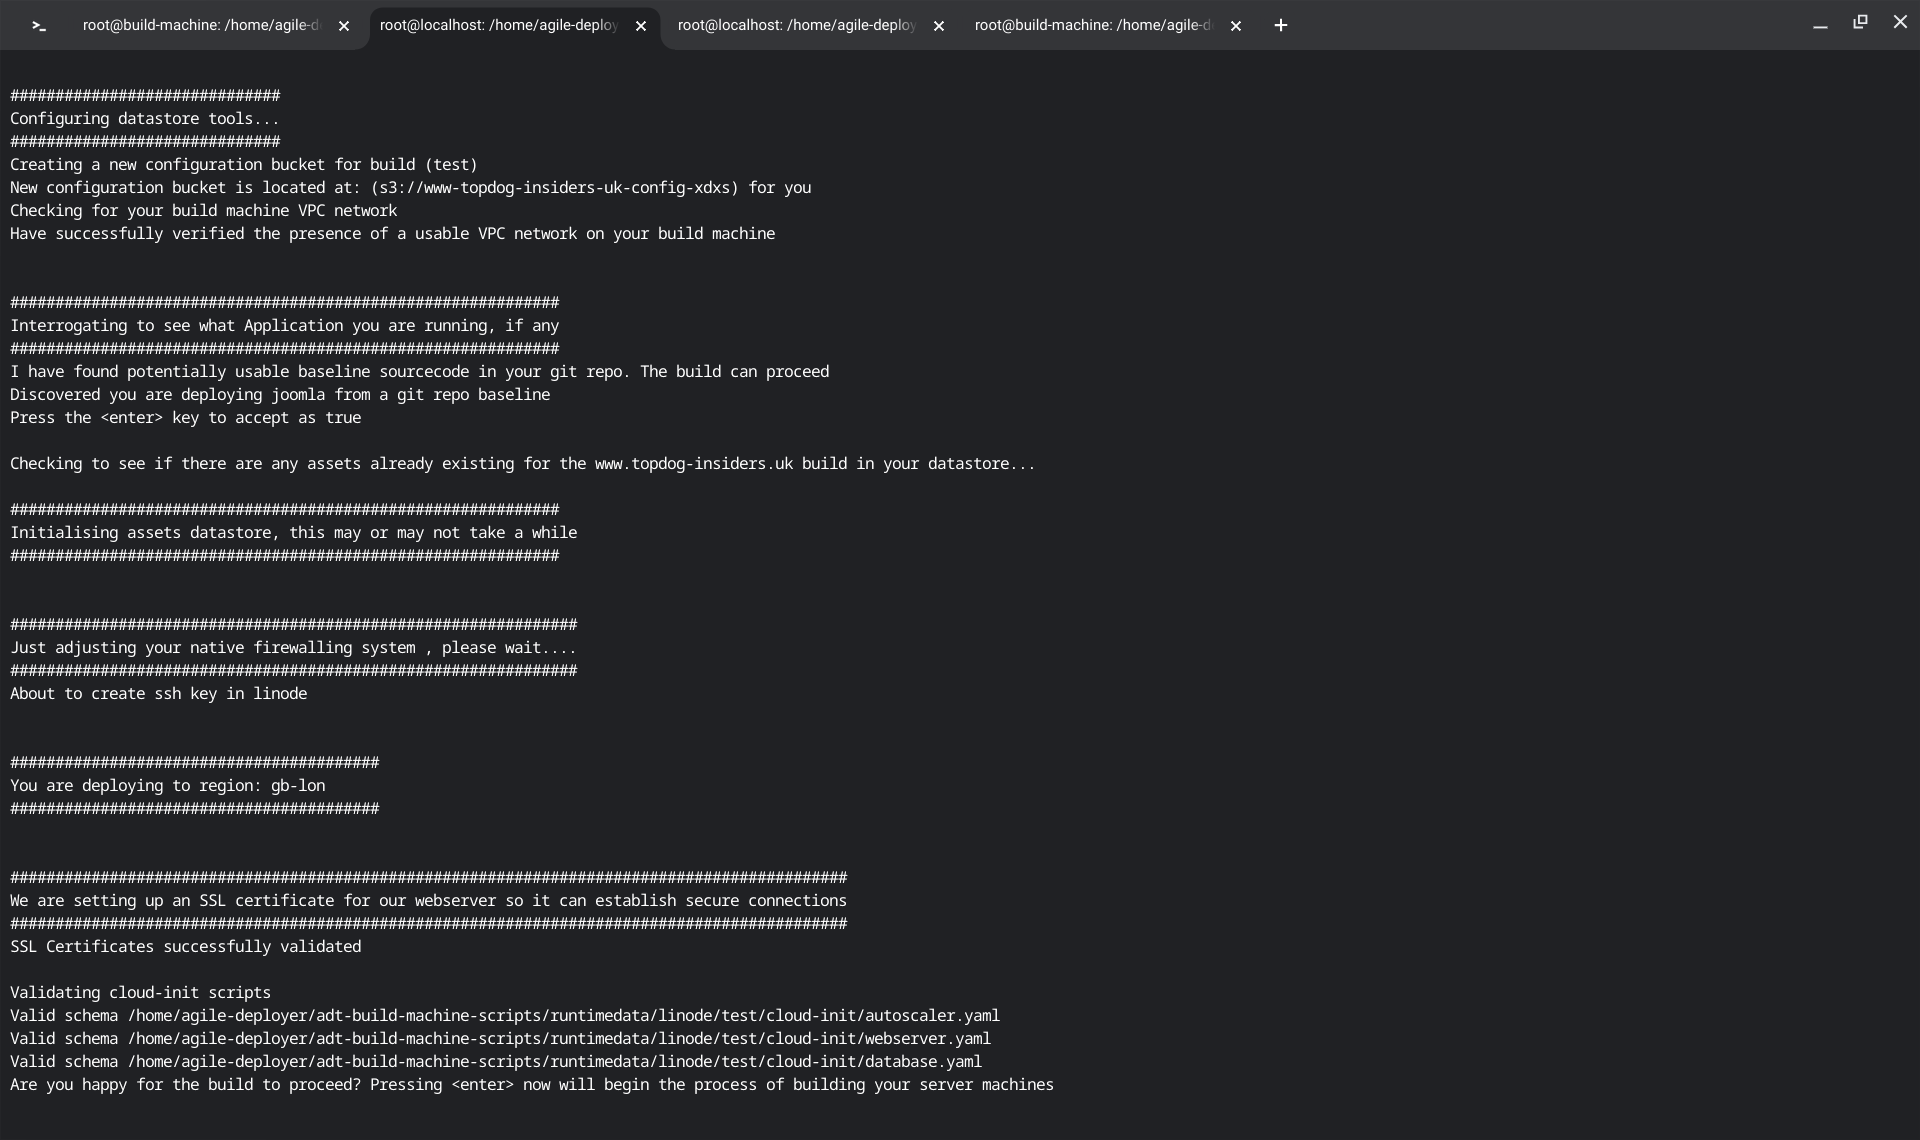Close the active root@localhost tab
The width and height of the screenshot is (1920, 1140).
641,27
